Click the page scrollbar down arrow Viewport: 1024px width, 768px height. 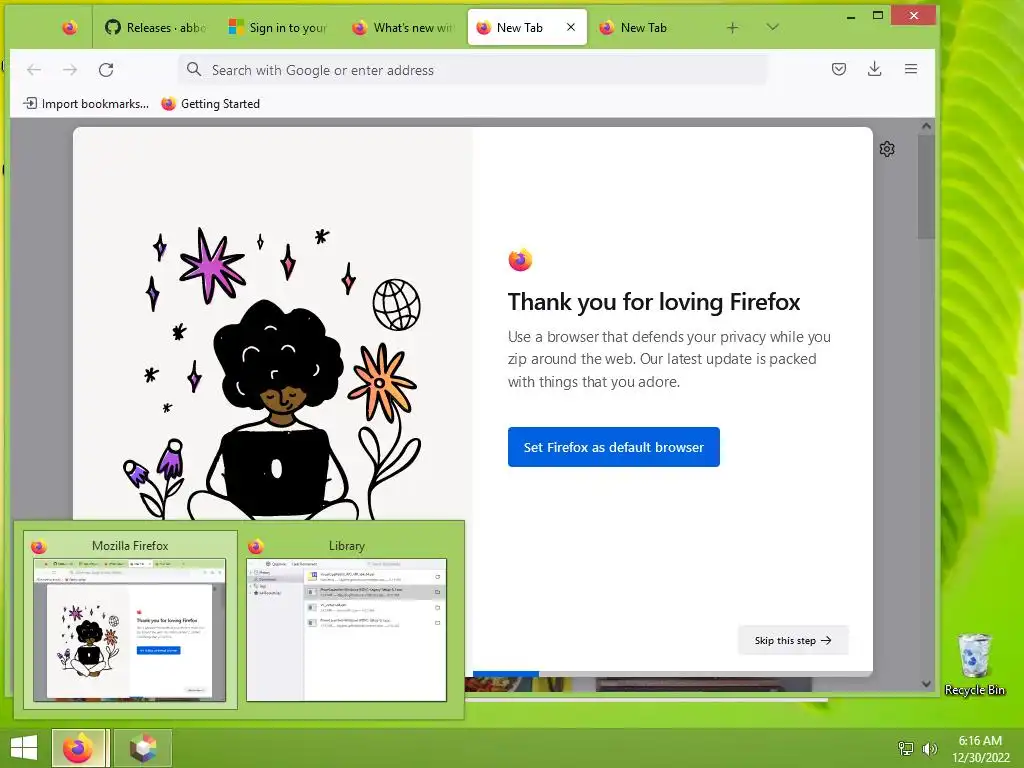(x=926, y=684)
